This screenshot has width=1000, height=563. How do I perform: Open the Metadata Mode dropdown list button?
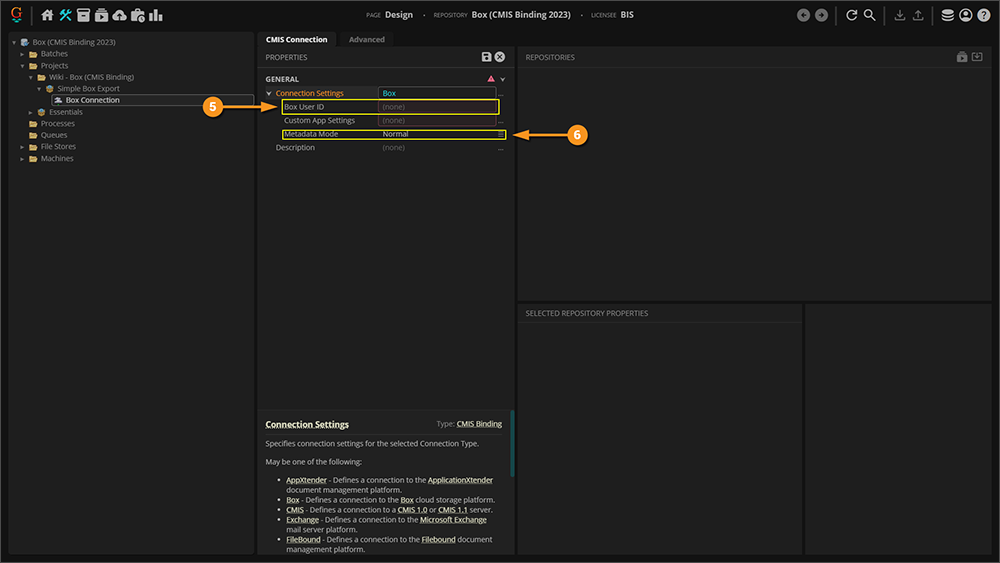pyautogui.click(x=501, y=134)
